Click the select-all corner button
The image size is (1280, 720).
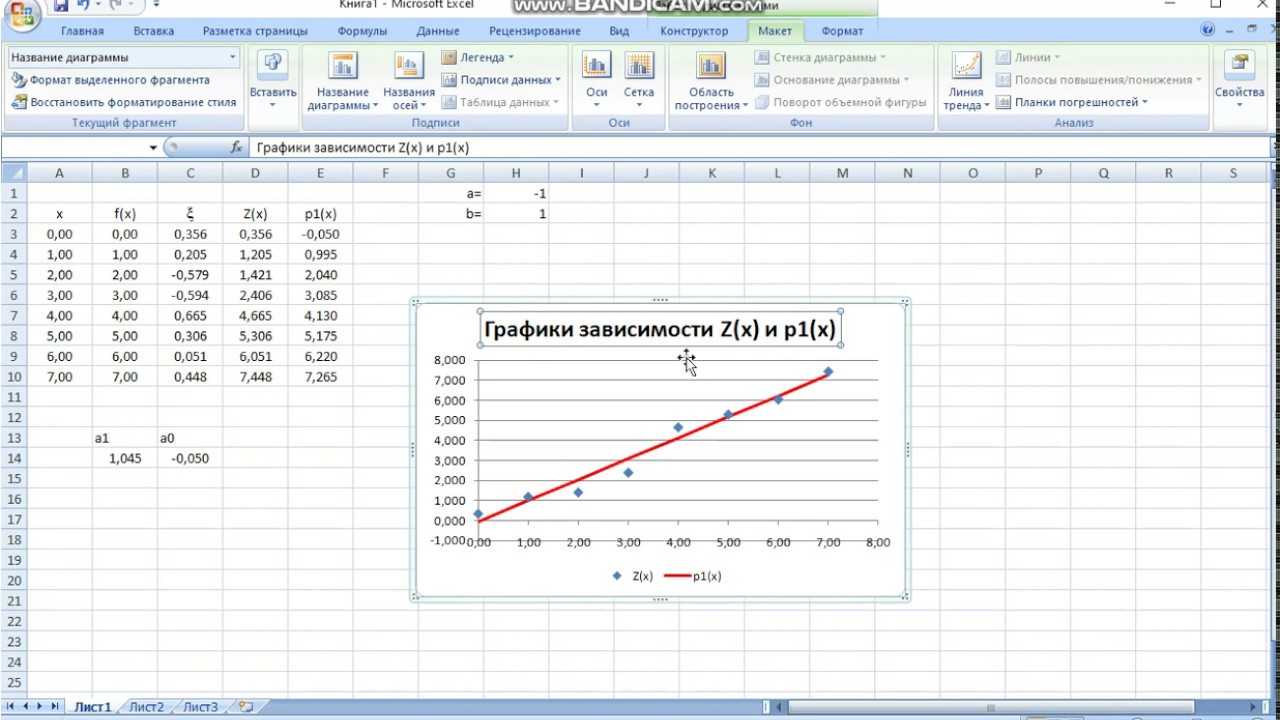(x=13, y=173)
